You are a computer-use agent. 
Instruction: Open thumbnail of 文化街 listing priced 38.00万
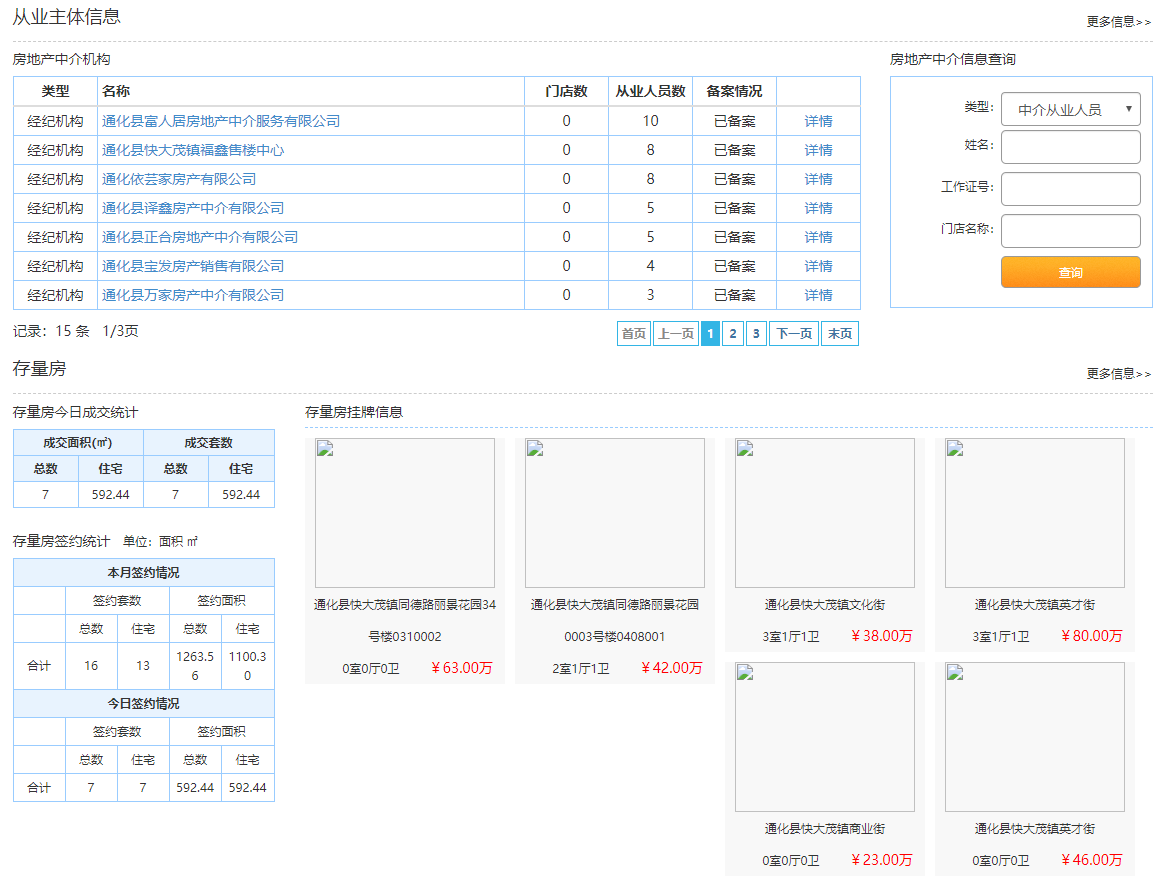pyautogui.click(x=824, y=513)
